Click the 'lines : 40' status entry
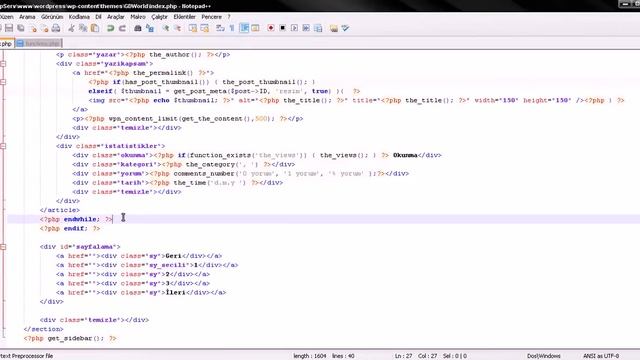The width and height of the screenshot is (640, 360). pos(343,356)
